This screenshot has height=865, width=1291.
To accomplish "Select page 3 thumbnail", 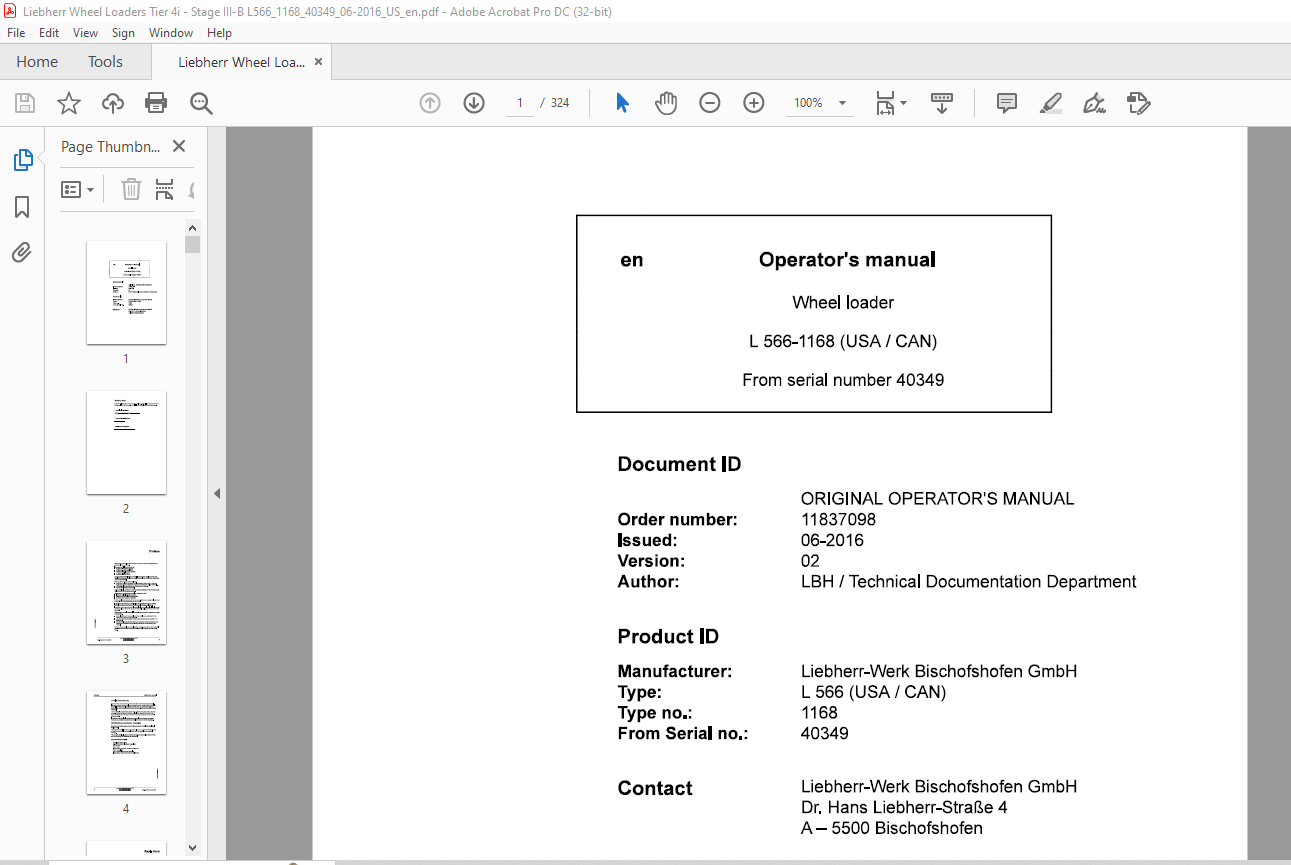I will pos(126,592).
